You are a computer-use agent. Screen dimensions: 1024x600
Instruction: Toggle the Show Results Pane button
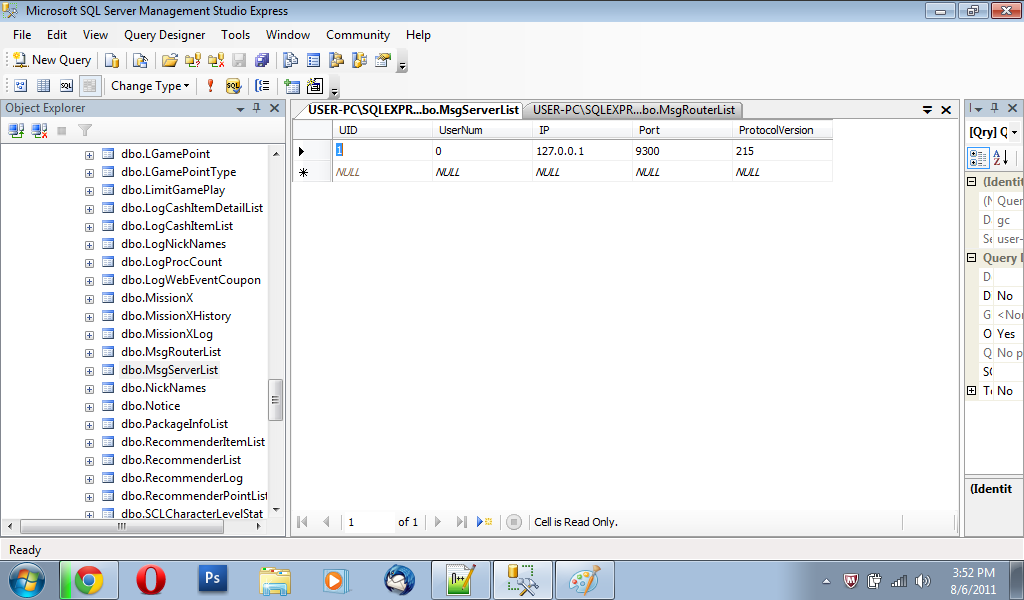click(x=89, y=86)
